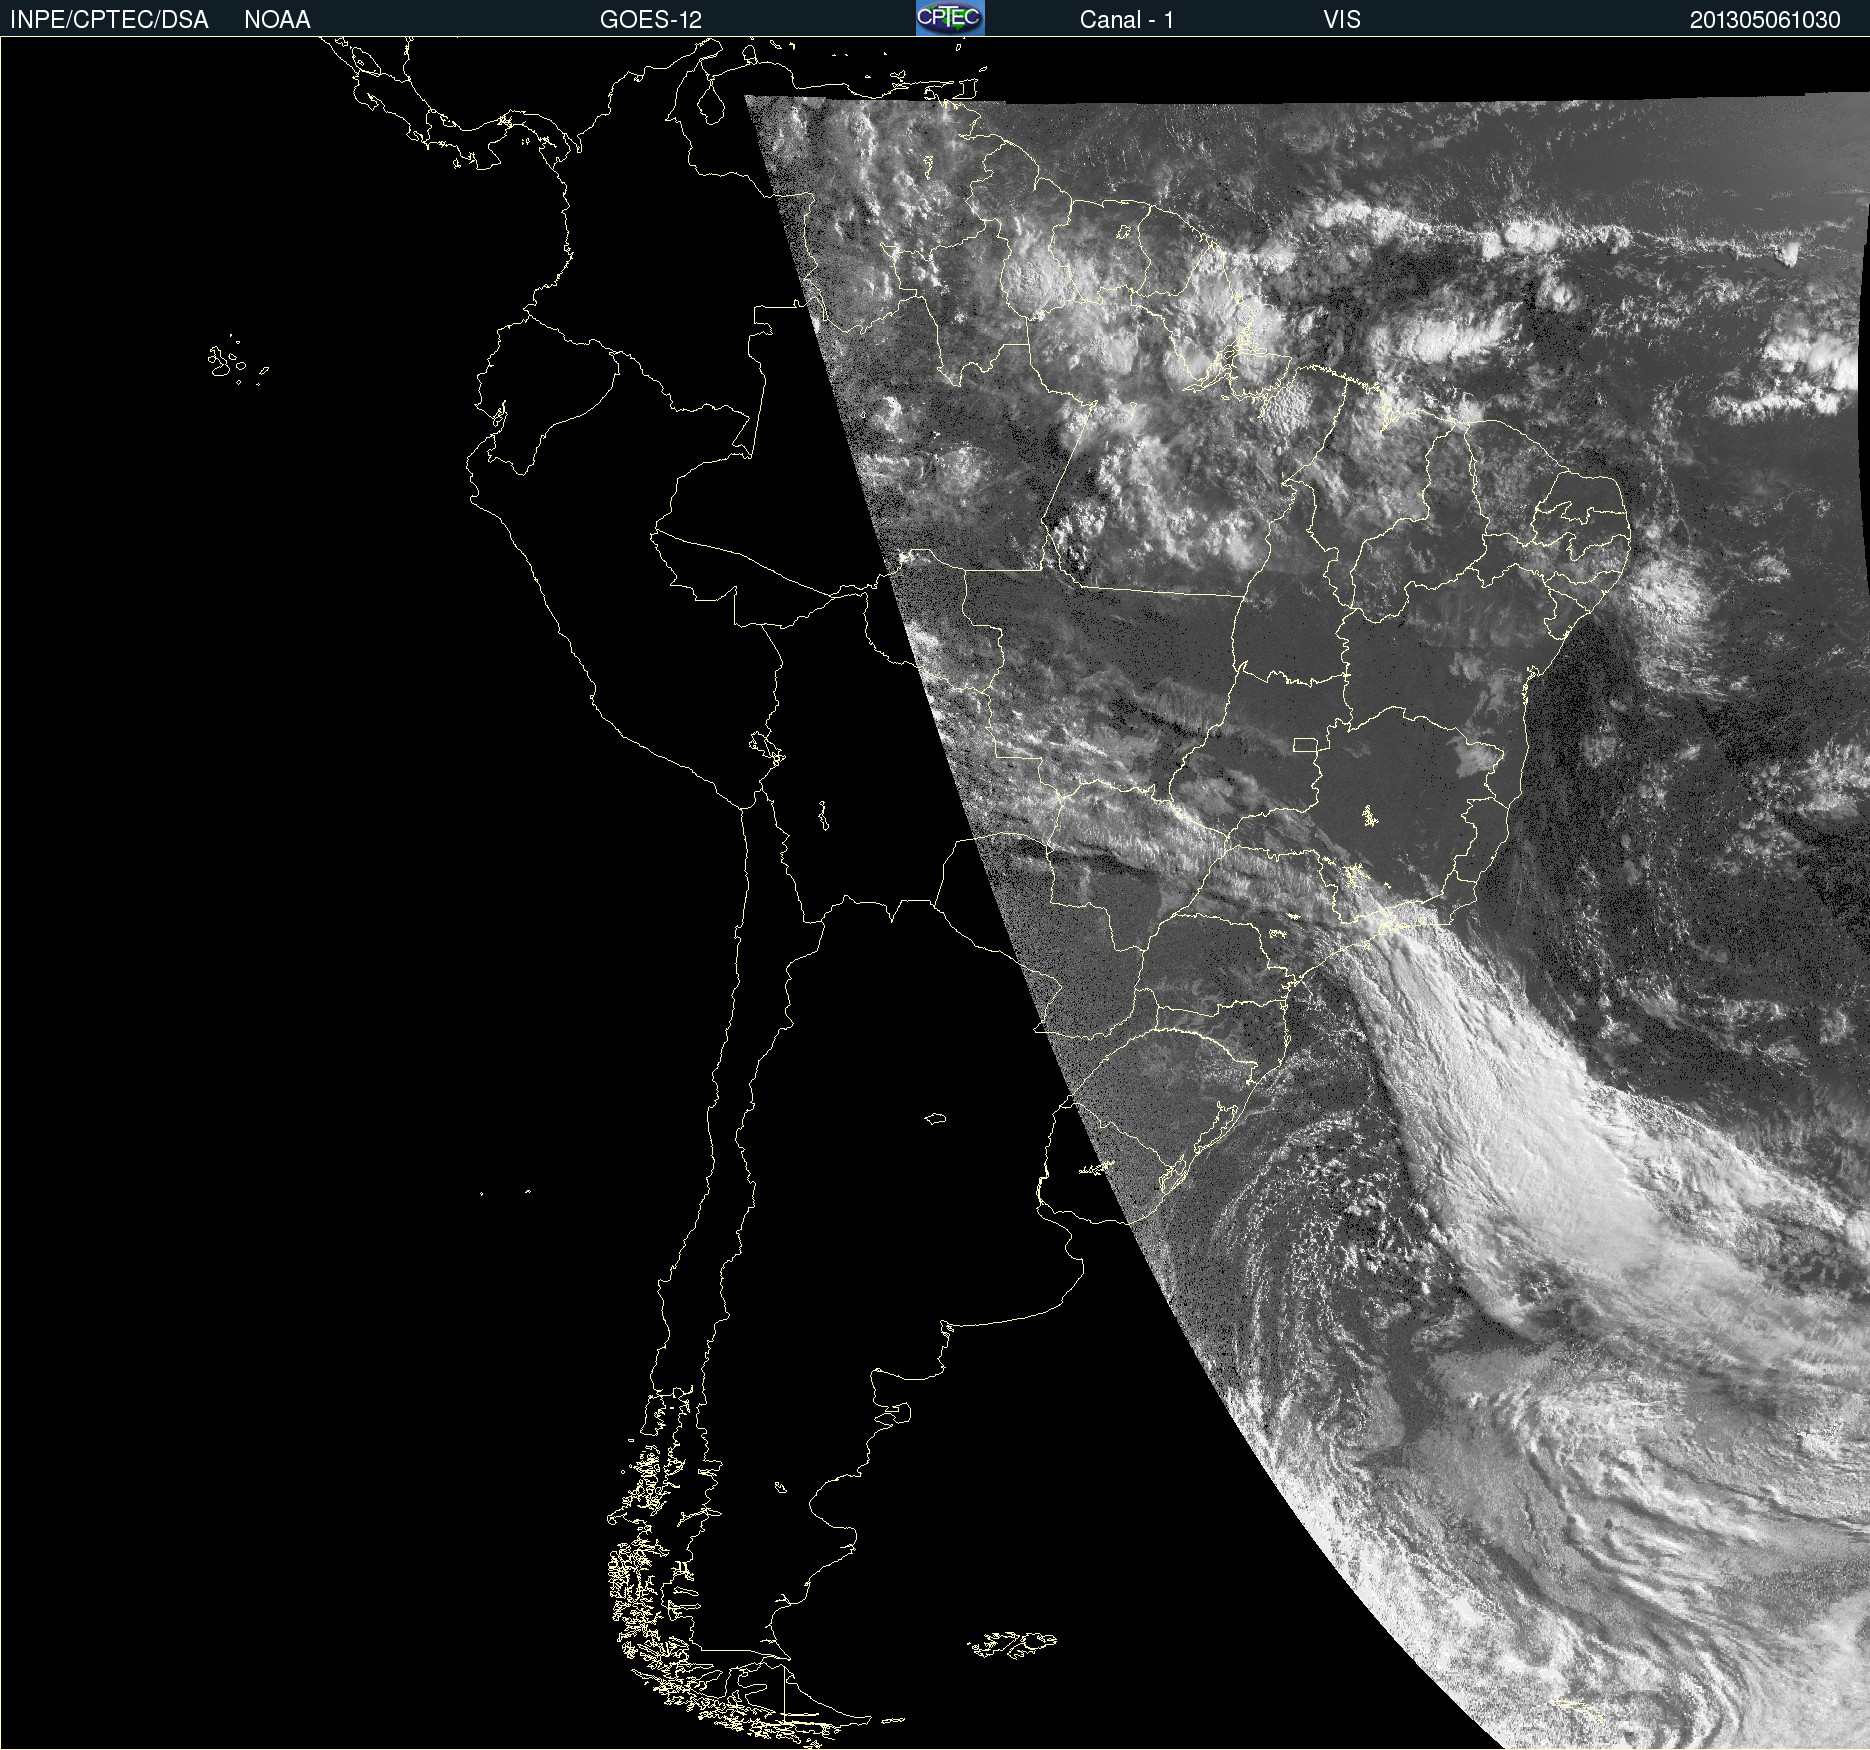Click the 'Canal - 1' label

(x=1126, y=20)
